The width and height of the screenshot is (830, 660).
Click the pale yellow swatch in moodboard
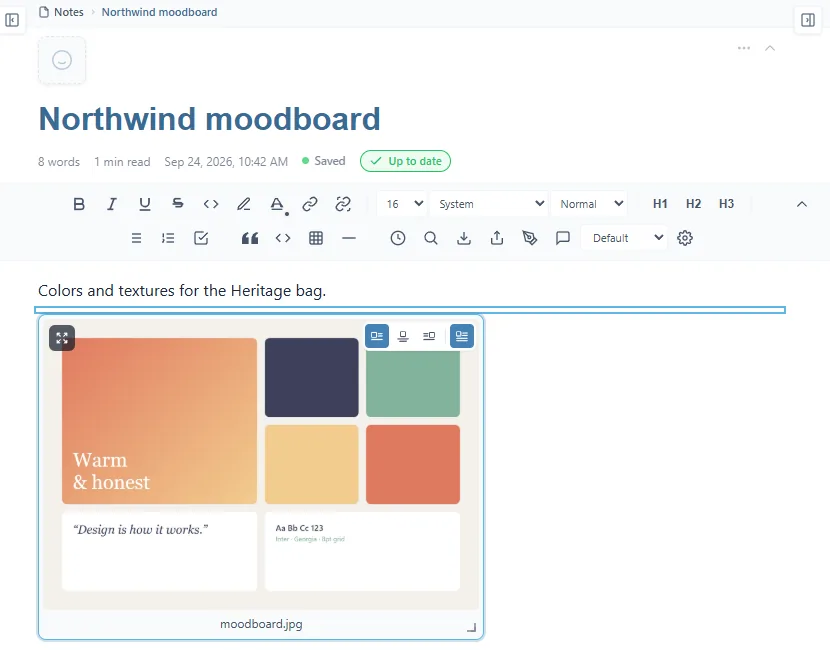coord(312,464)
